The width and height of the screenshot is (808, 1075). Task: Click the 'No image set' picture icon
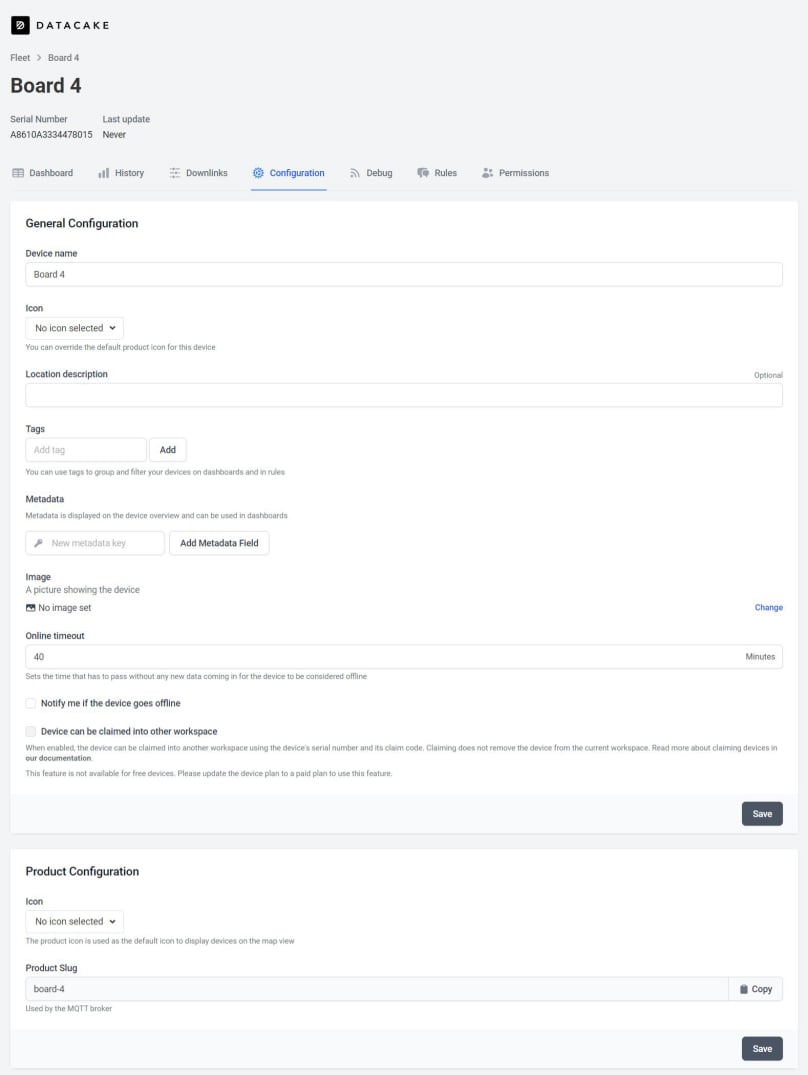click(29, 607)
